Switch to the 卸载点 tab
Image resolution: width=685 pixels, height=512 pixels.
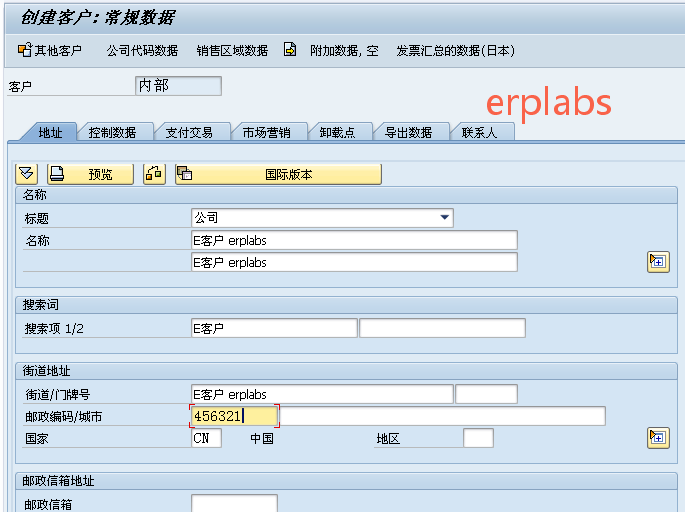click(337, 132)
